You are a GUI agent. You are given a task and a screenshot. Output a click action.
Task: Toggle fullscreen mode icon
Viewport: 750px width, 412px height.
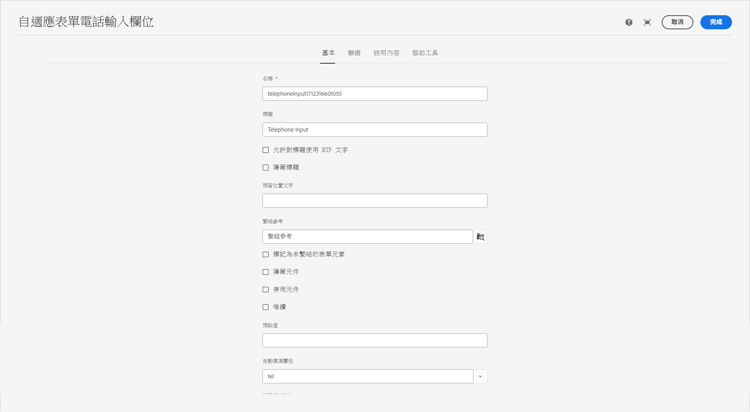647,22
